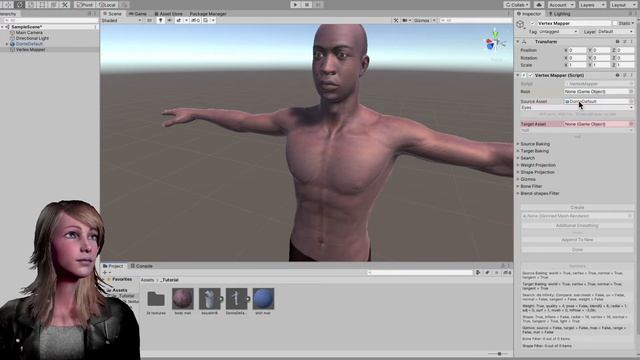The image size is (640, 360).
Task: Click the cloud services icon
Action: [x=538, y=4]
